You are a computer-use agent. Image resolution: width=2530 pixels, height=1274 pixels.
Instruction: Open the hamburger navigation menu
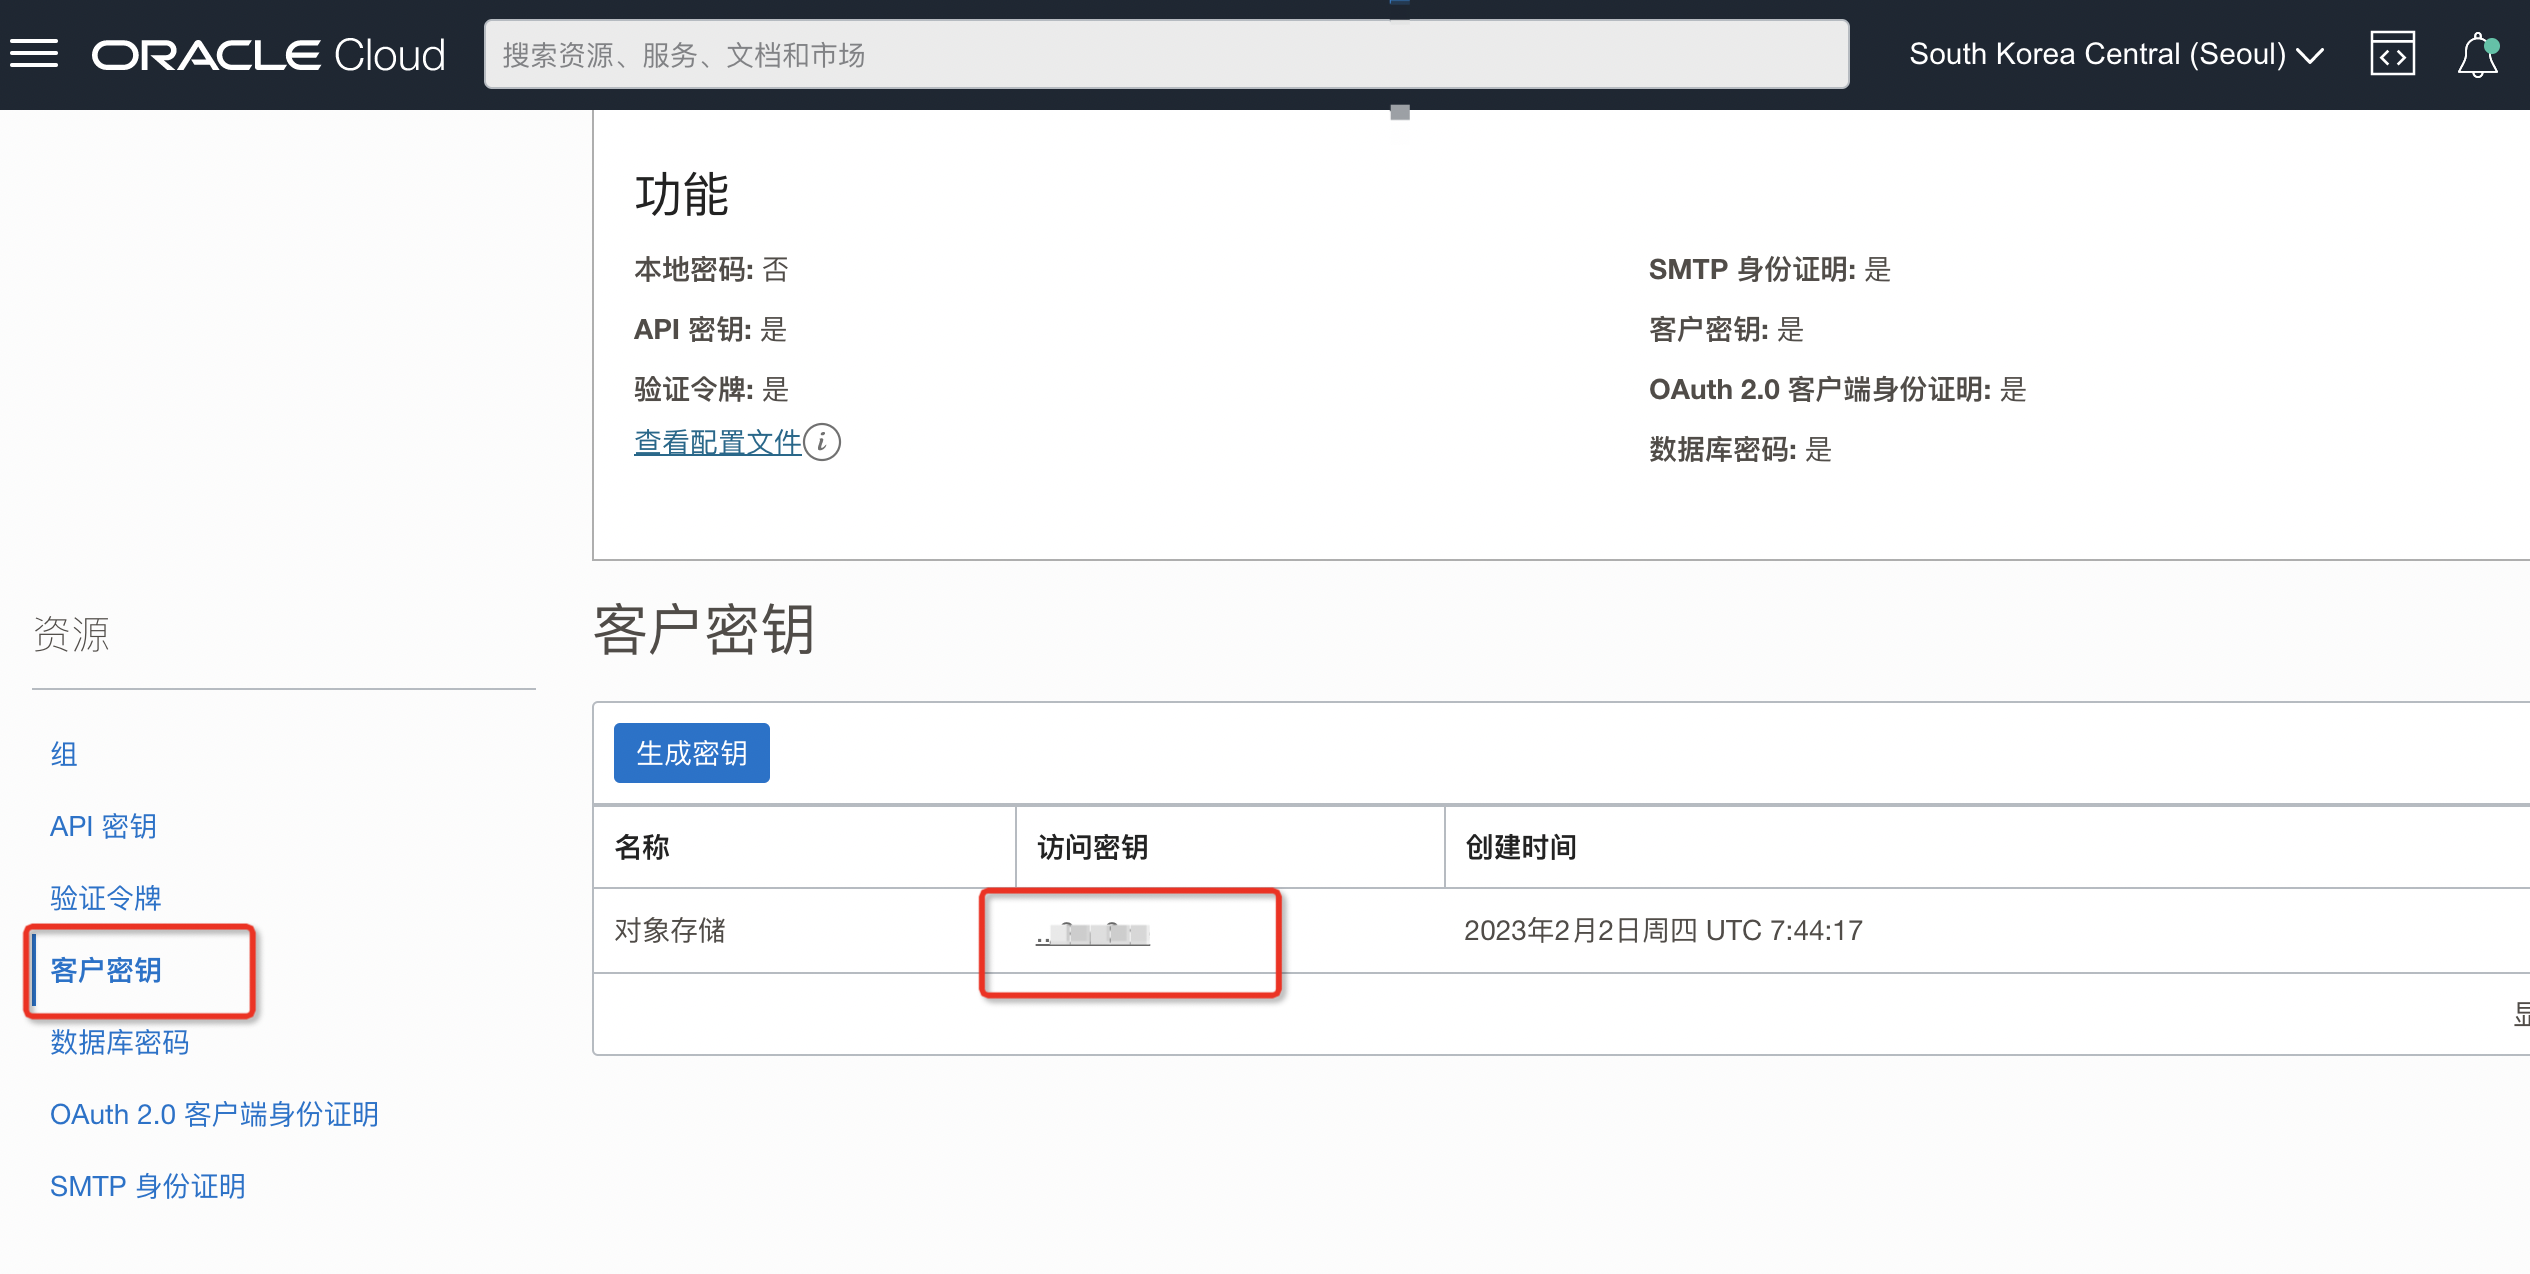tap(34, 54)
